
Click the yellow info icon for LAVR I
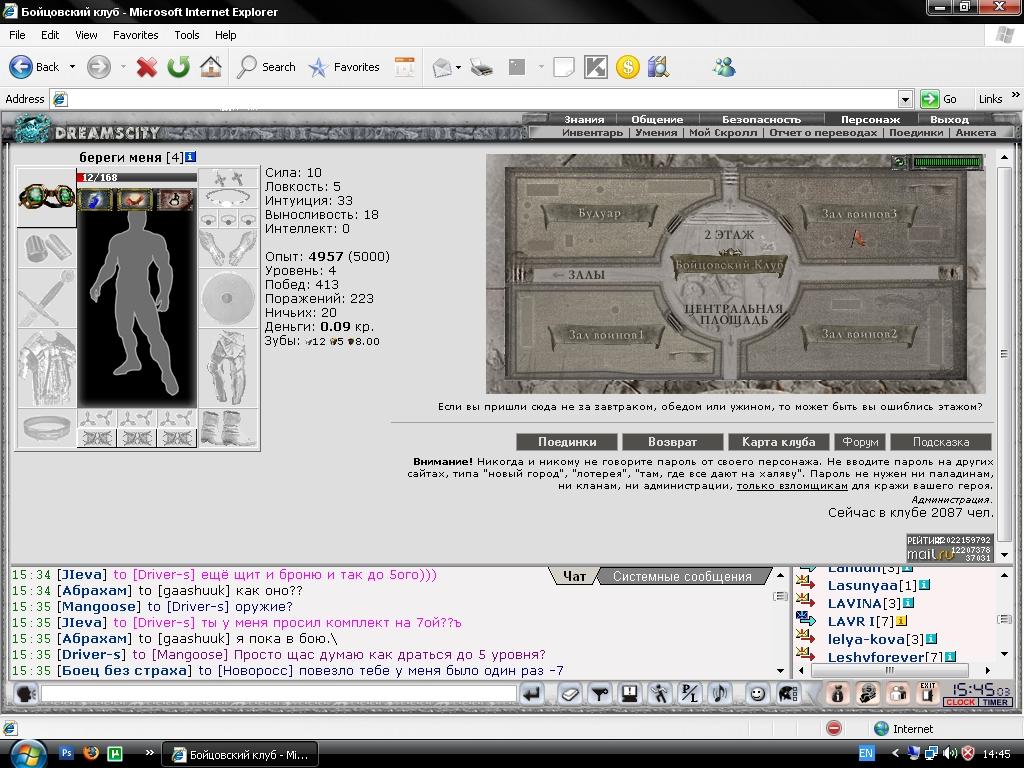point(901,620)
